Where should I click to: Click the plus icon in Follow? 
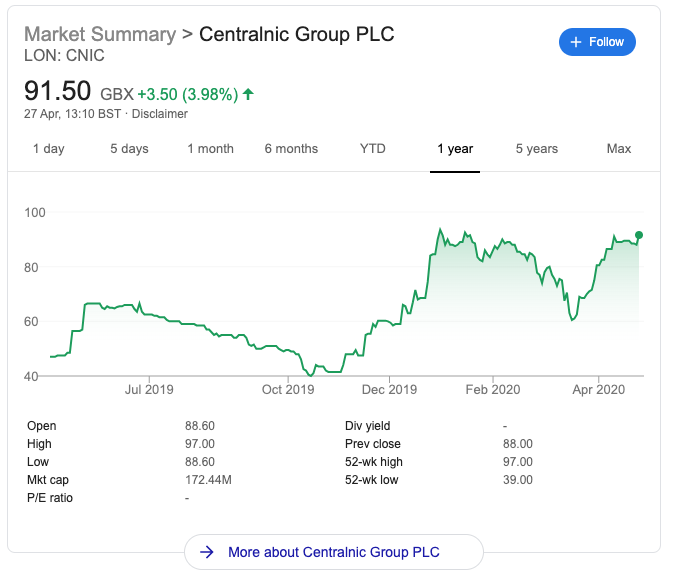click(x=575, y=42)
